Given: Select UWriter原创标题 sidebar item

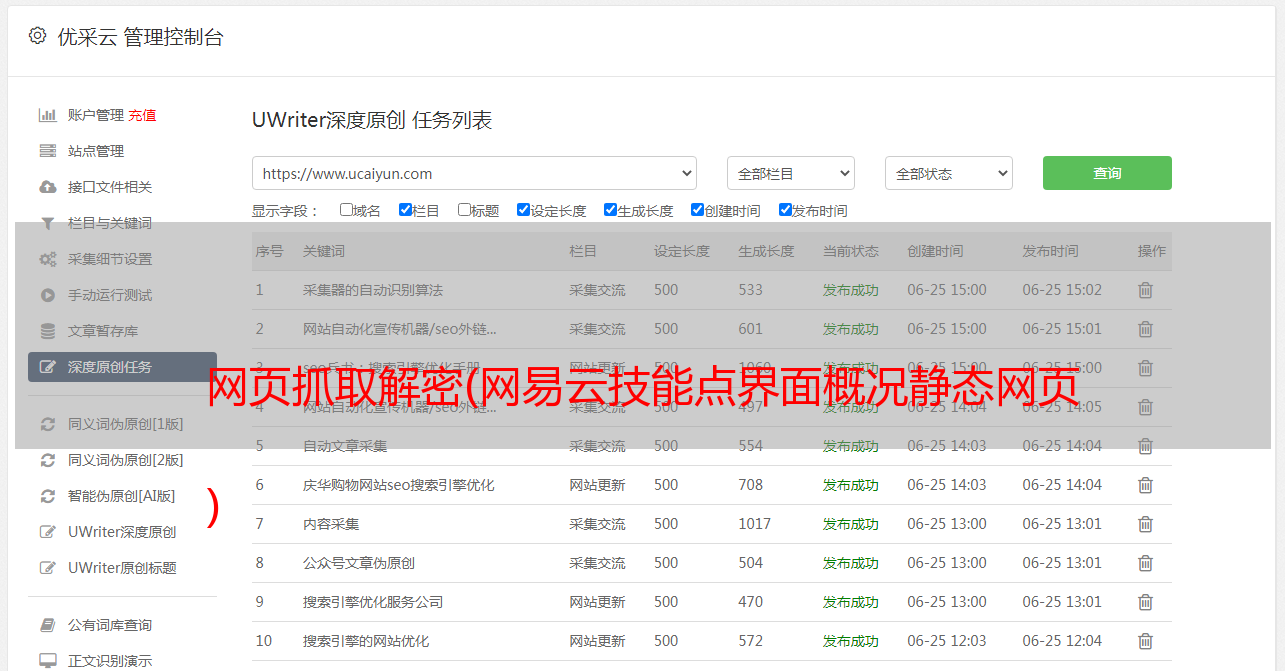Looking at the screenshot, I should (122, 568).
